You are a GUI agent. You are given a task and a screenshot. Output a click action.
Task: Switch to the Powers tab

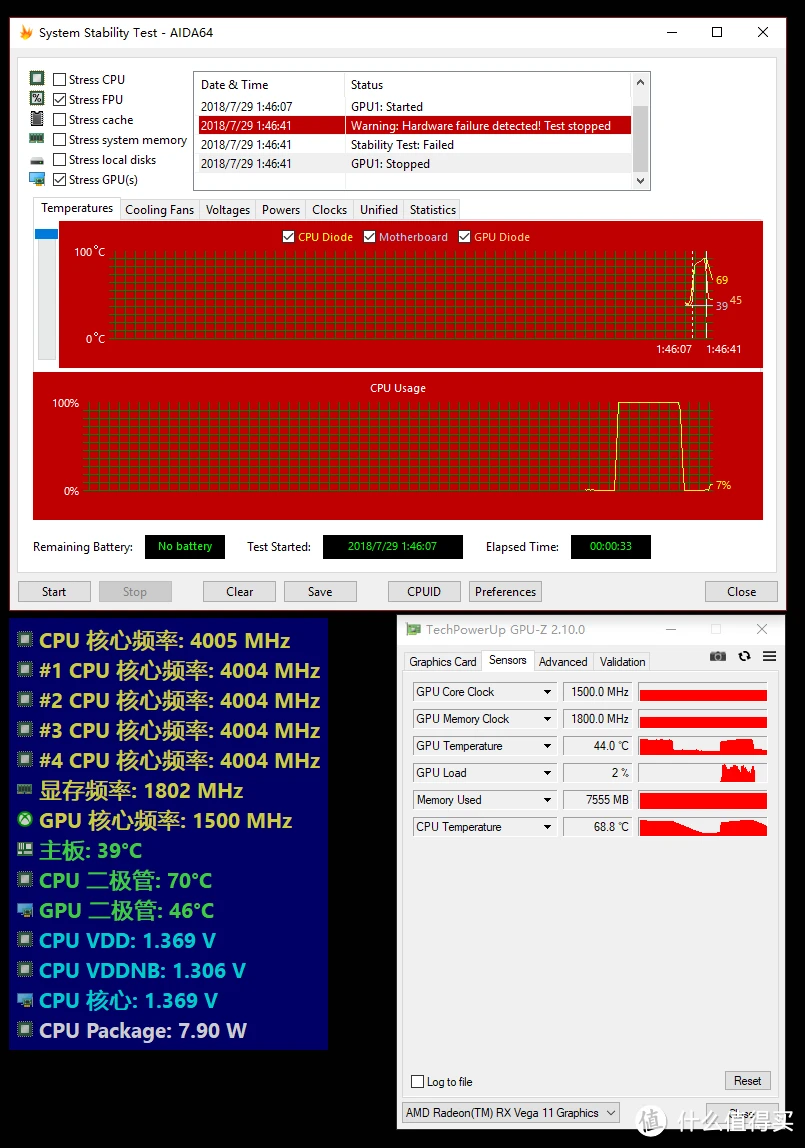281,210
